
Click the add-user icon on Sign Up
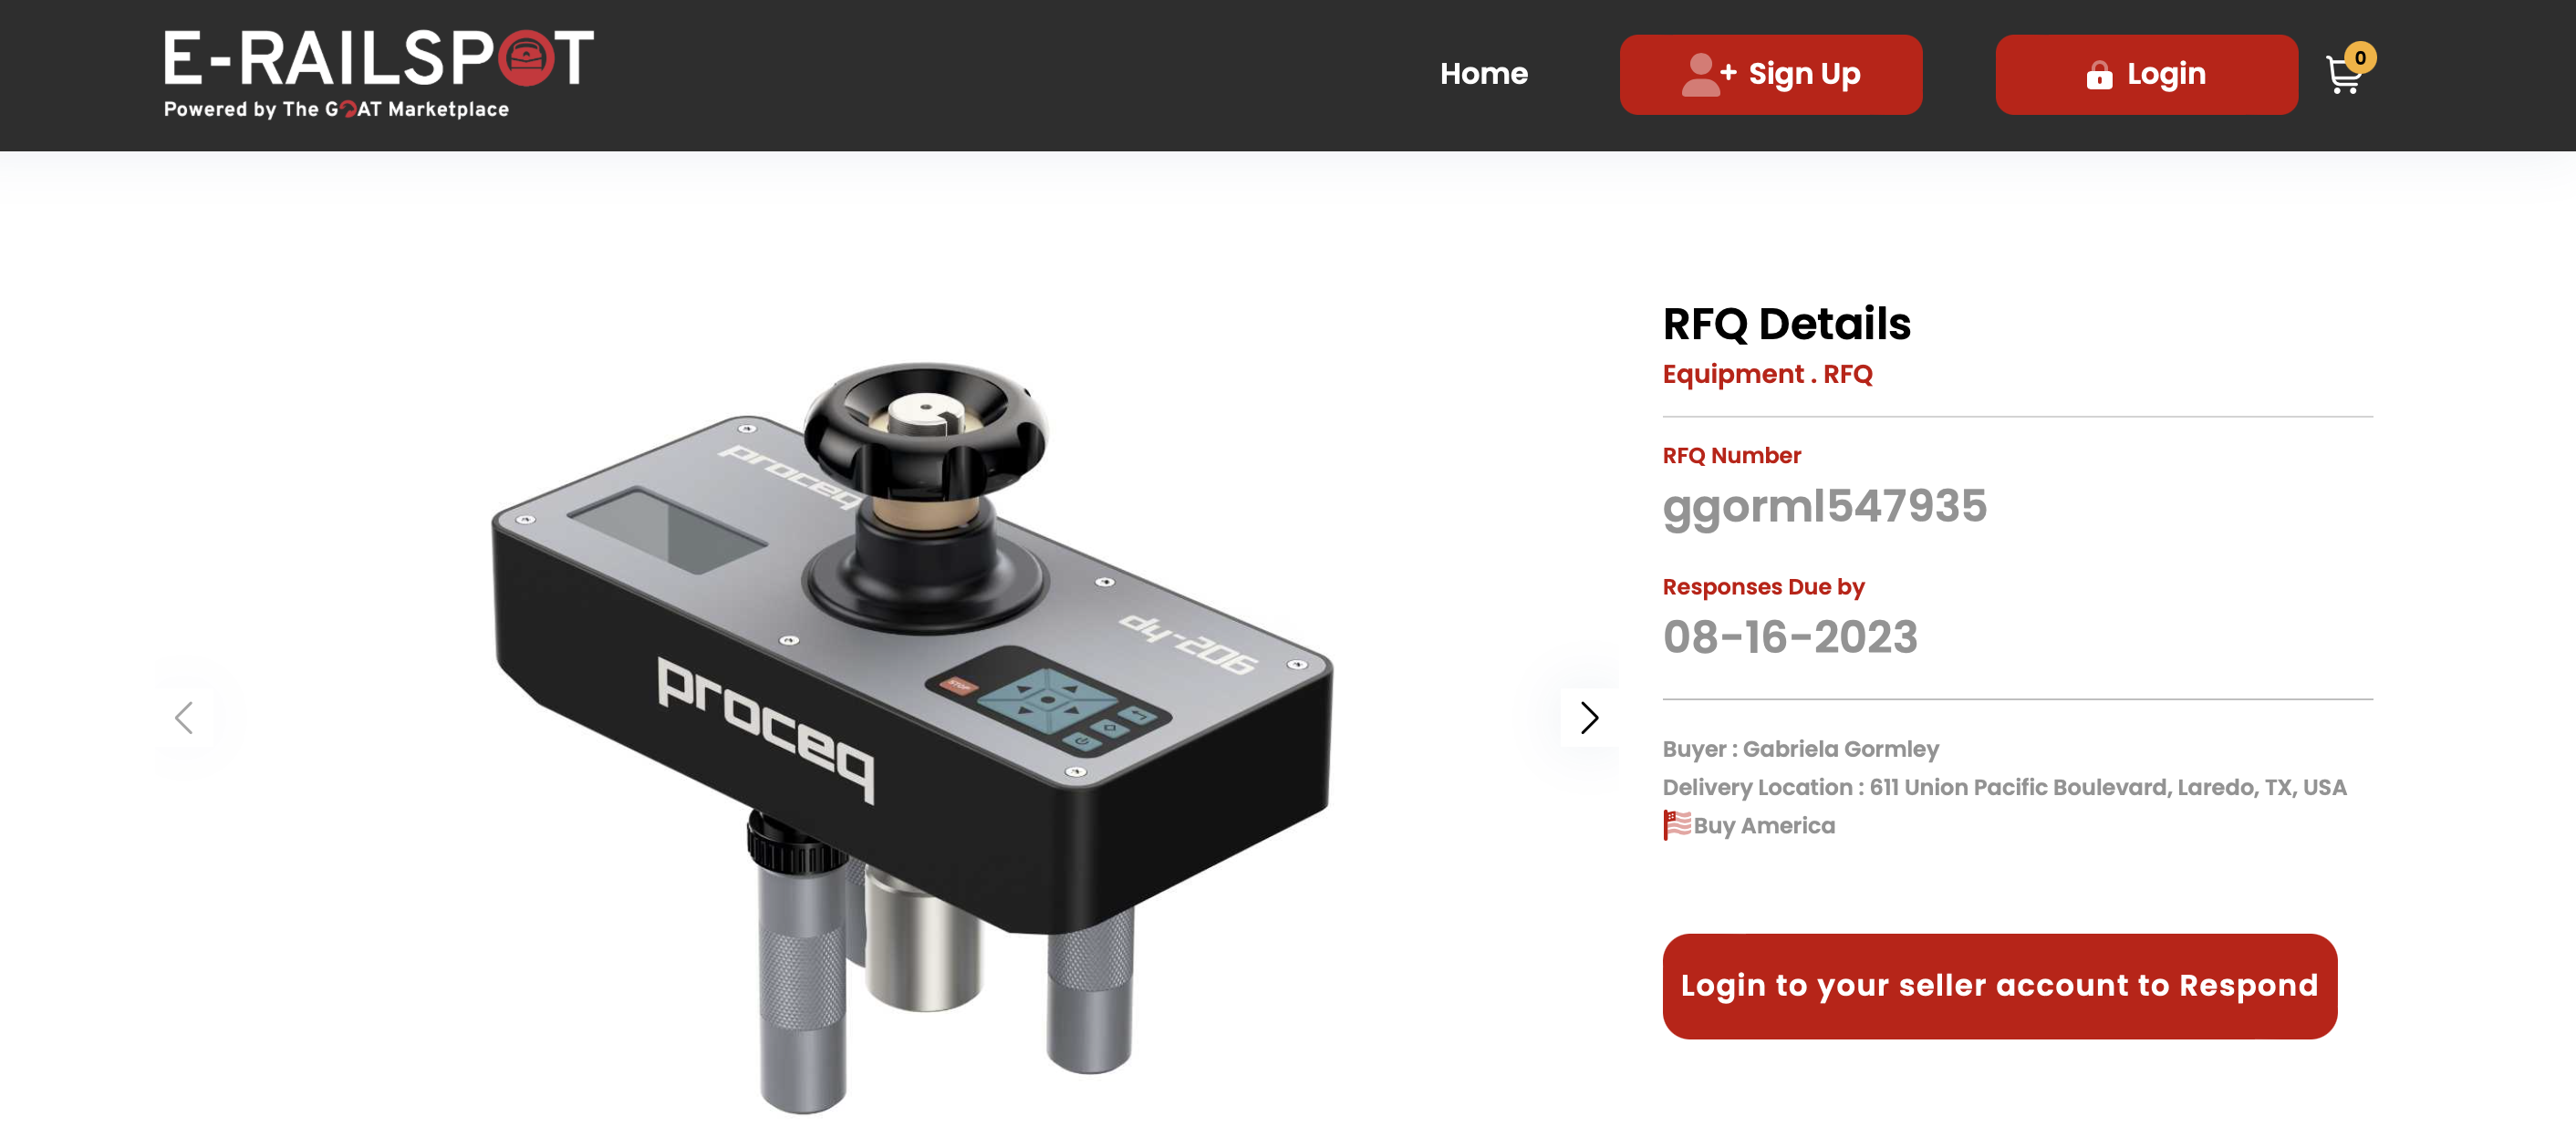point(1708,75)
